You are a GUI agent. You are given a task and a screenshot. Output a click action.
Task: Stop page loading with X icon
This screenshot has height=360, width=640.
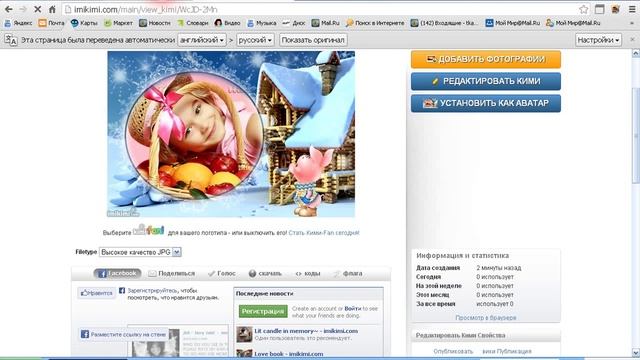pyautogui.click(x=38, y=9)
